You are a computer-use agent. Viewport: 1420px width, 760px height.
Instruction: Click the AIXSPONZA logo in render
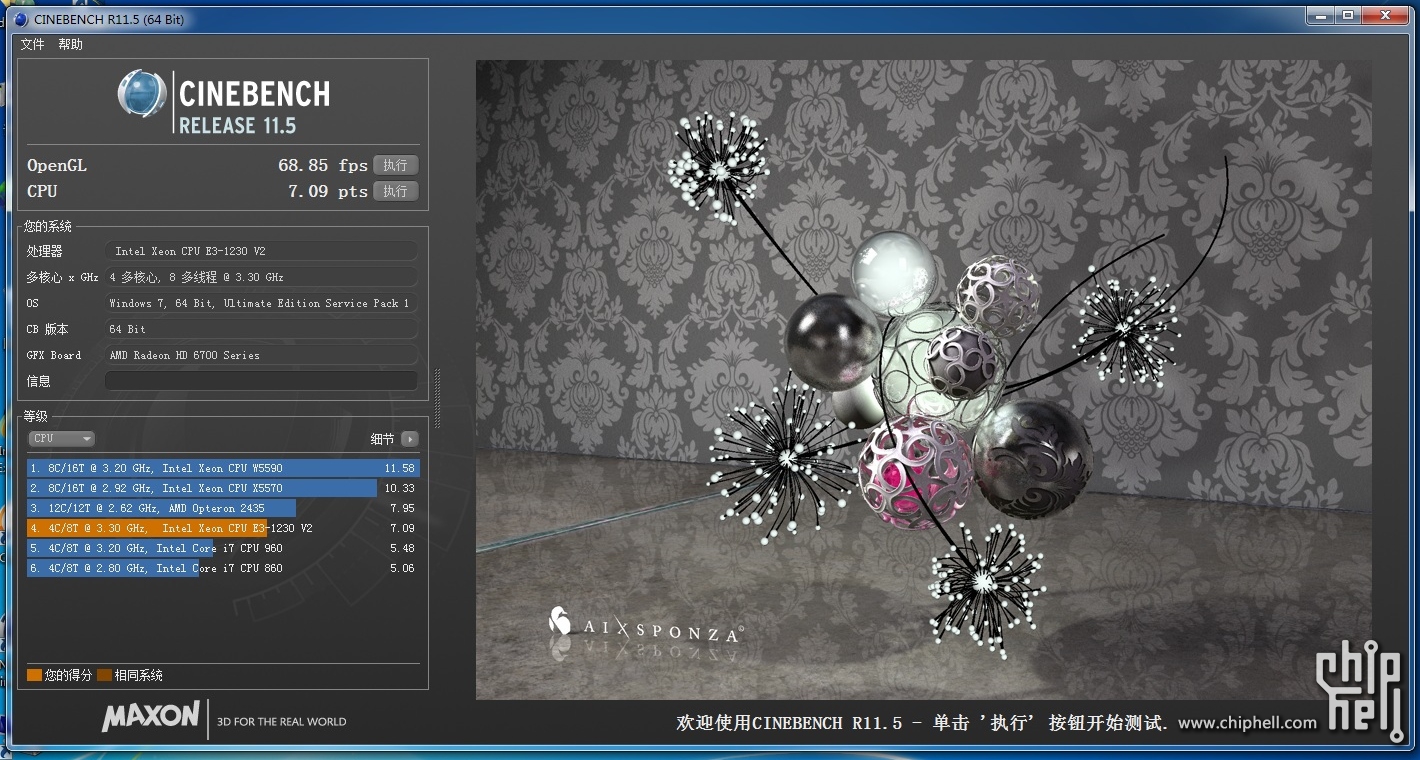click(x=646, y=627)
